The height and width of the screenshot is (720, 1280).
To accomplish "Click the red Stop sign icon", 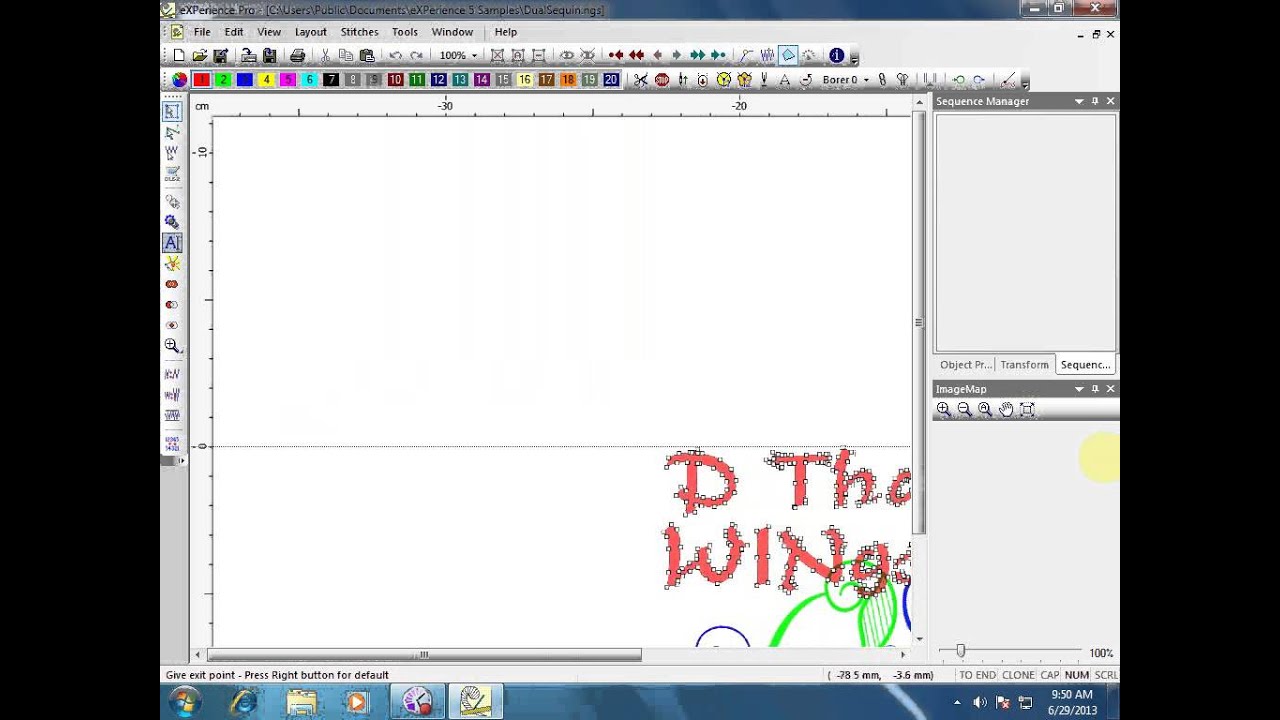I will [661, 80].
